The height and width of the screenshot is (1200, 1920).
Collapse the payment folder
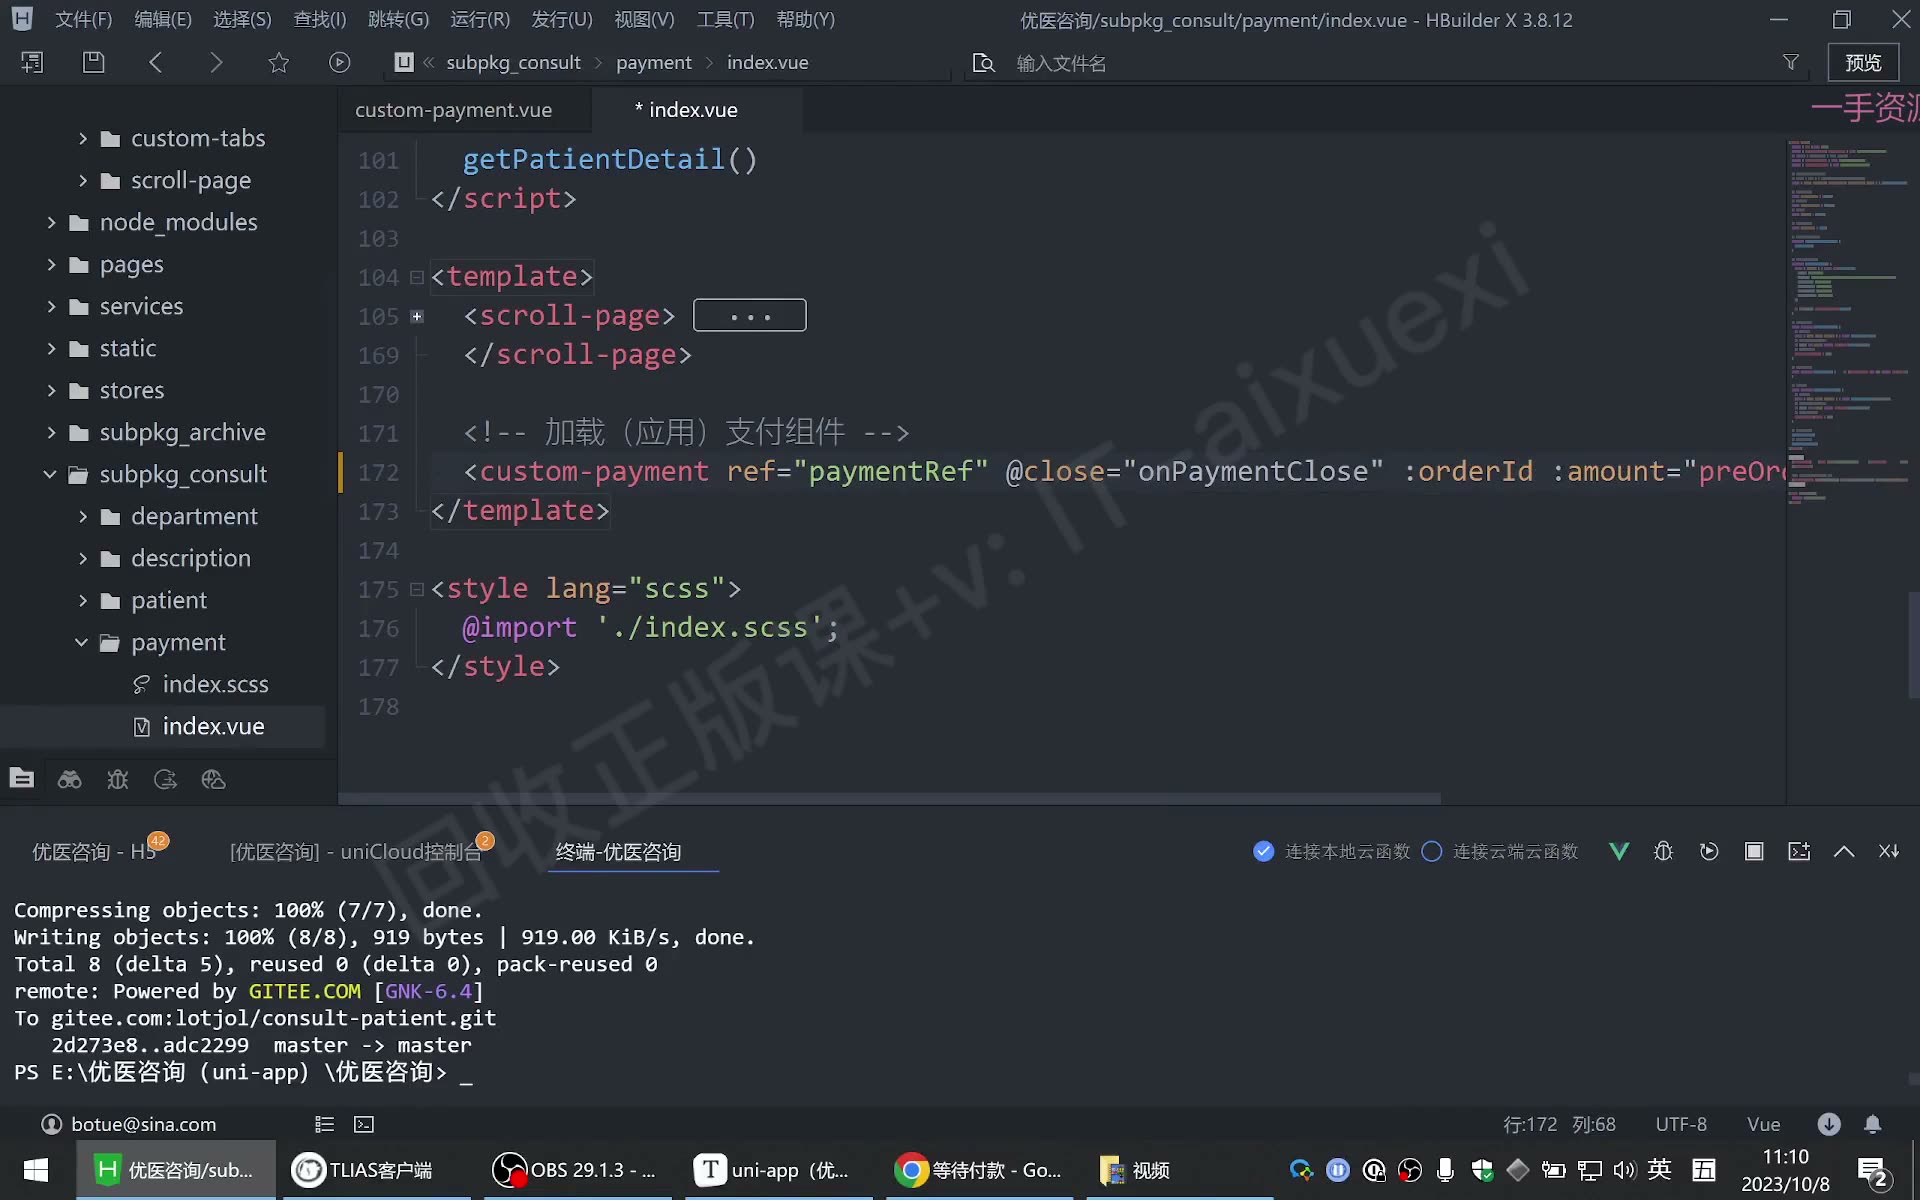[82, 642]
